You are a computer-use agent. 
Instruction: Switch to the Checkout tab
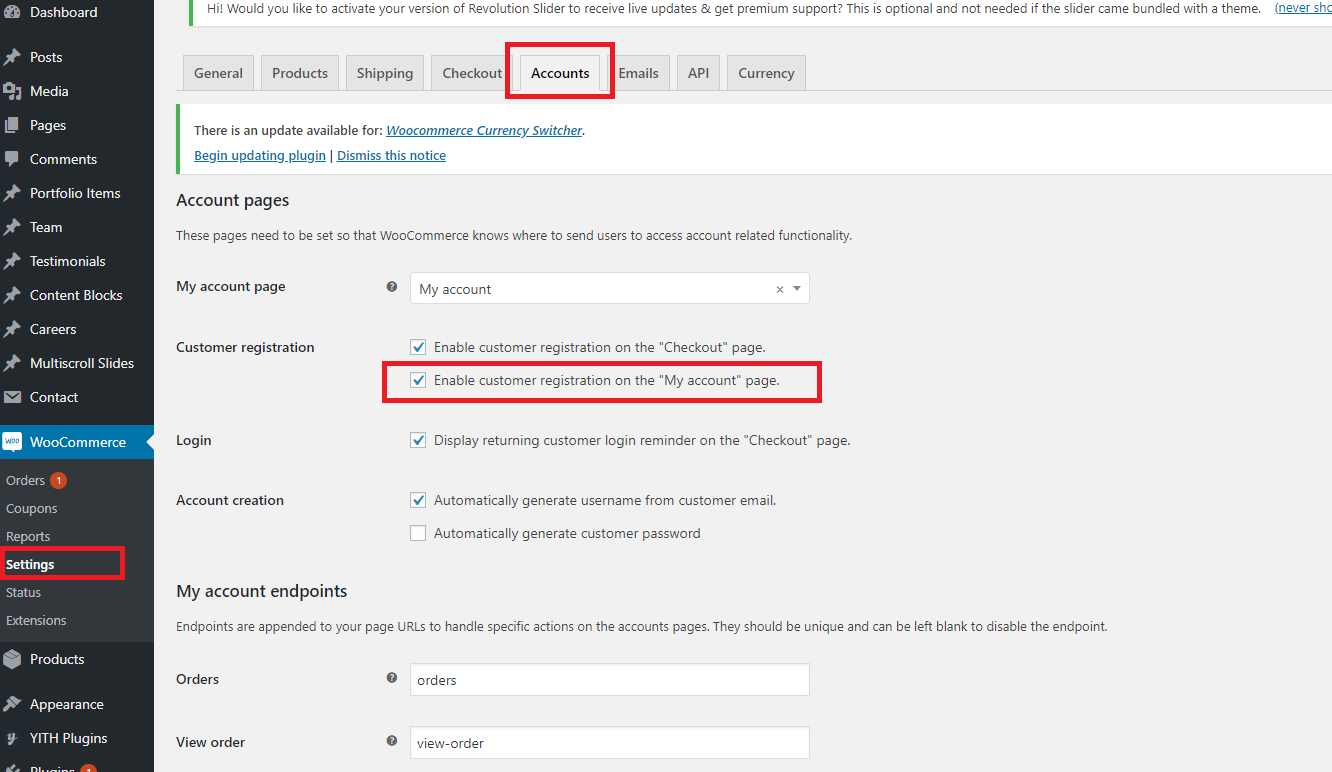pos(472,73)
